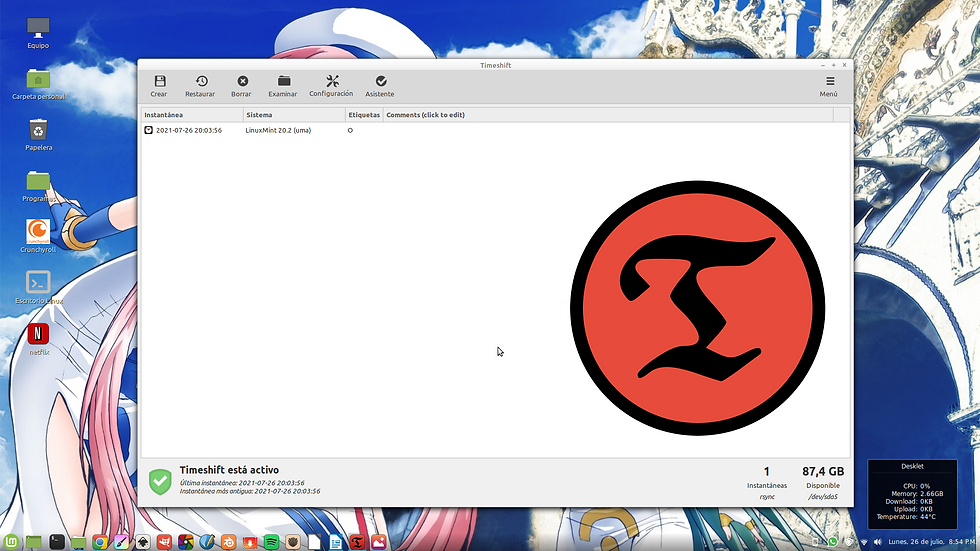Open Examinar to browse snapshot files
980x551 pixels.
283,86
